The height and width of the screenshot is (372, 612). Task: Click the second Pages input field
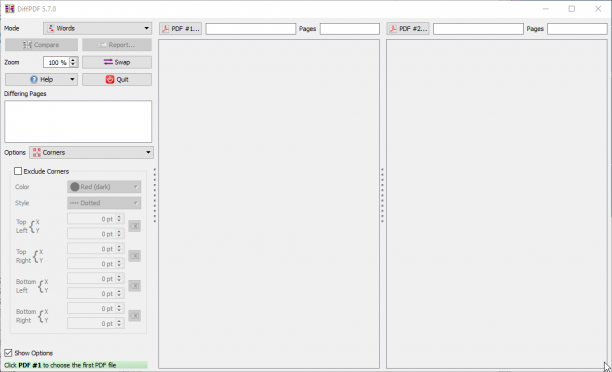point(577,28)
